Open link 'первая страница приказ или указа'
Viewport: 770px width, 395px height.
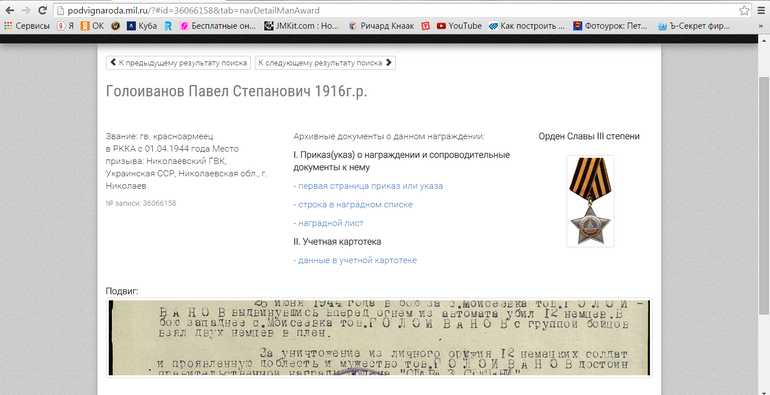368,186
